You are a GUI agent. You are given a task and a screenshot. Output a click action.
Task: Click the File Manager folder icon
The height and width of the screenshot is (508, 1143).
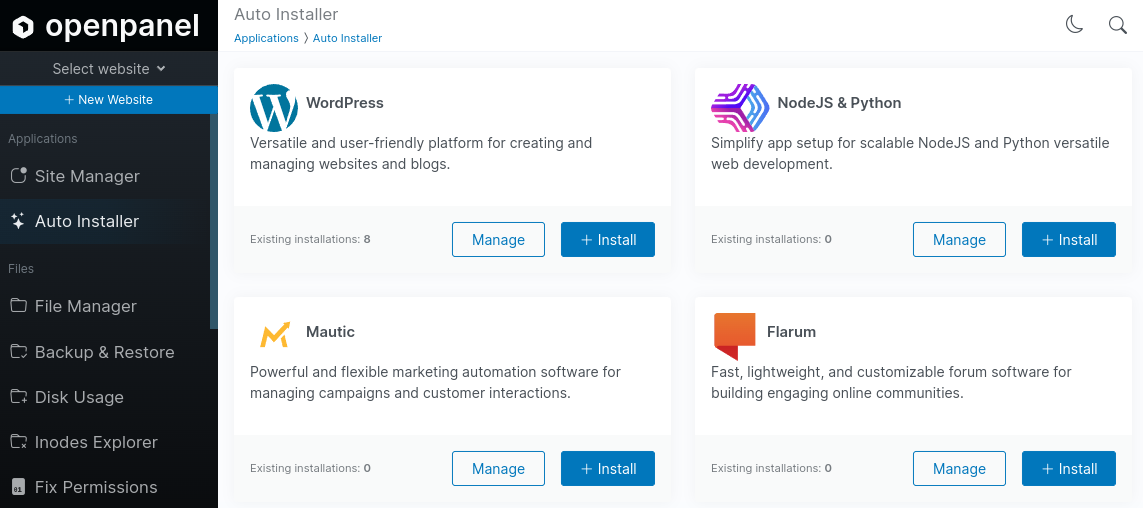[x=18, y=305]
